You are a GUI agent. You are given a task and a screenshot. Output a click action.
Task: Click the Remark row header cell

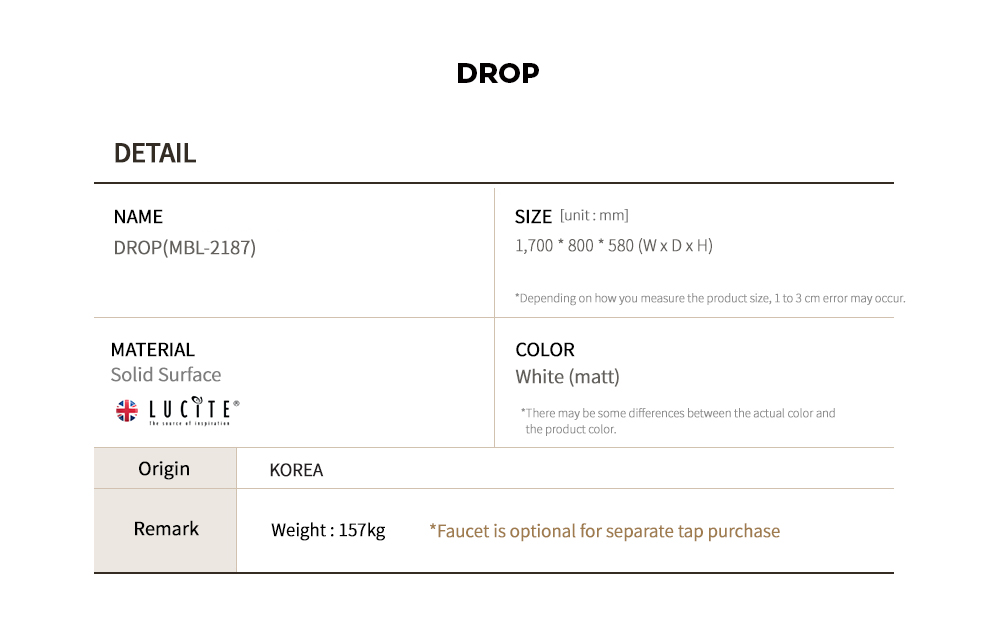165,530
